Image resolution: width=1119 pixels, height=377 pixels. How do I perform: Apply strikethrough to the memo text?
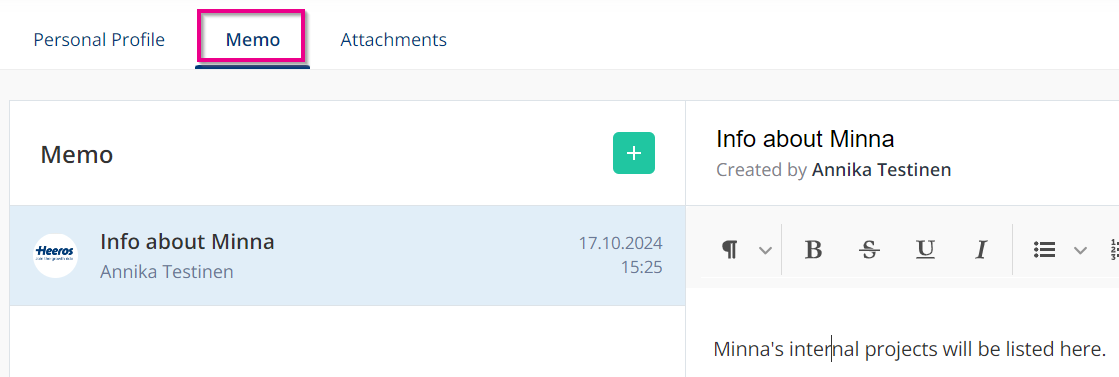click(x=869, y=249)
